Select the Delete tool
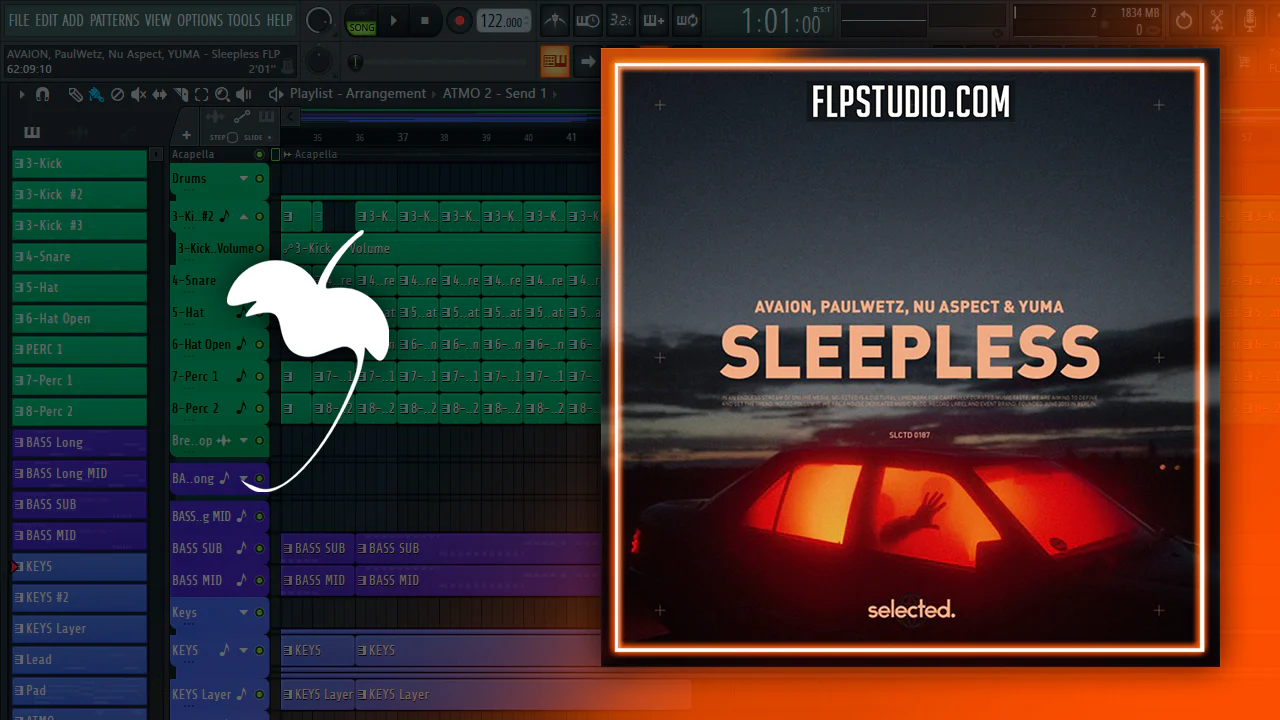The image size is (1280, 720). [117, 94]
